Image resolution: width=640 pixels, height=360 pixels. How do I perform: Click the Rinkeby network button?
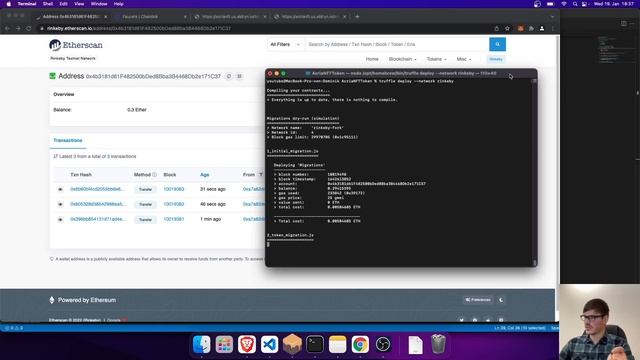coord(496,59)
